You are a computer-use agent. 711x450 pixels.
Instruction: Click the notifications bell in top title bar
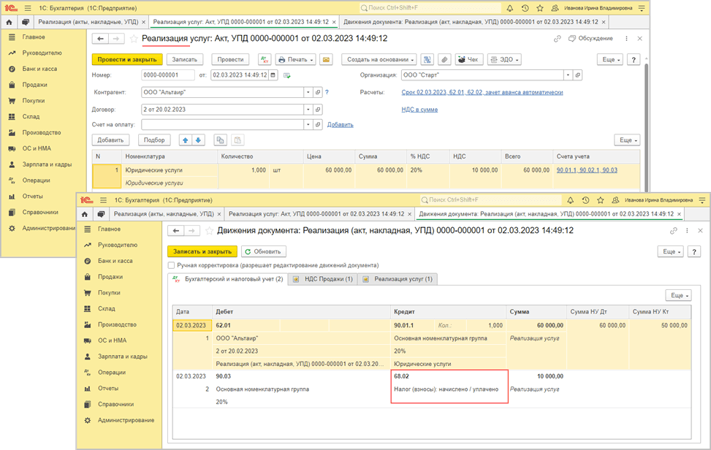click(x=510, y=8)
